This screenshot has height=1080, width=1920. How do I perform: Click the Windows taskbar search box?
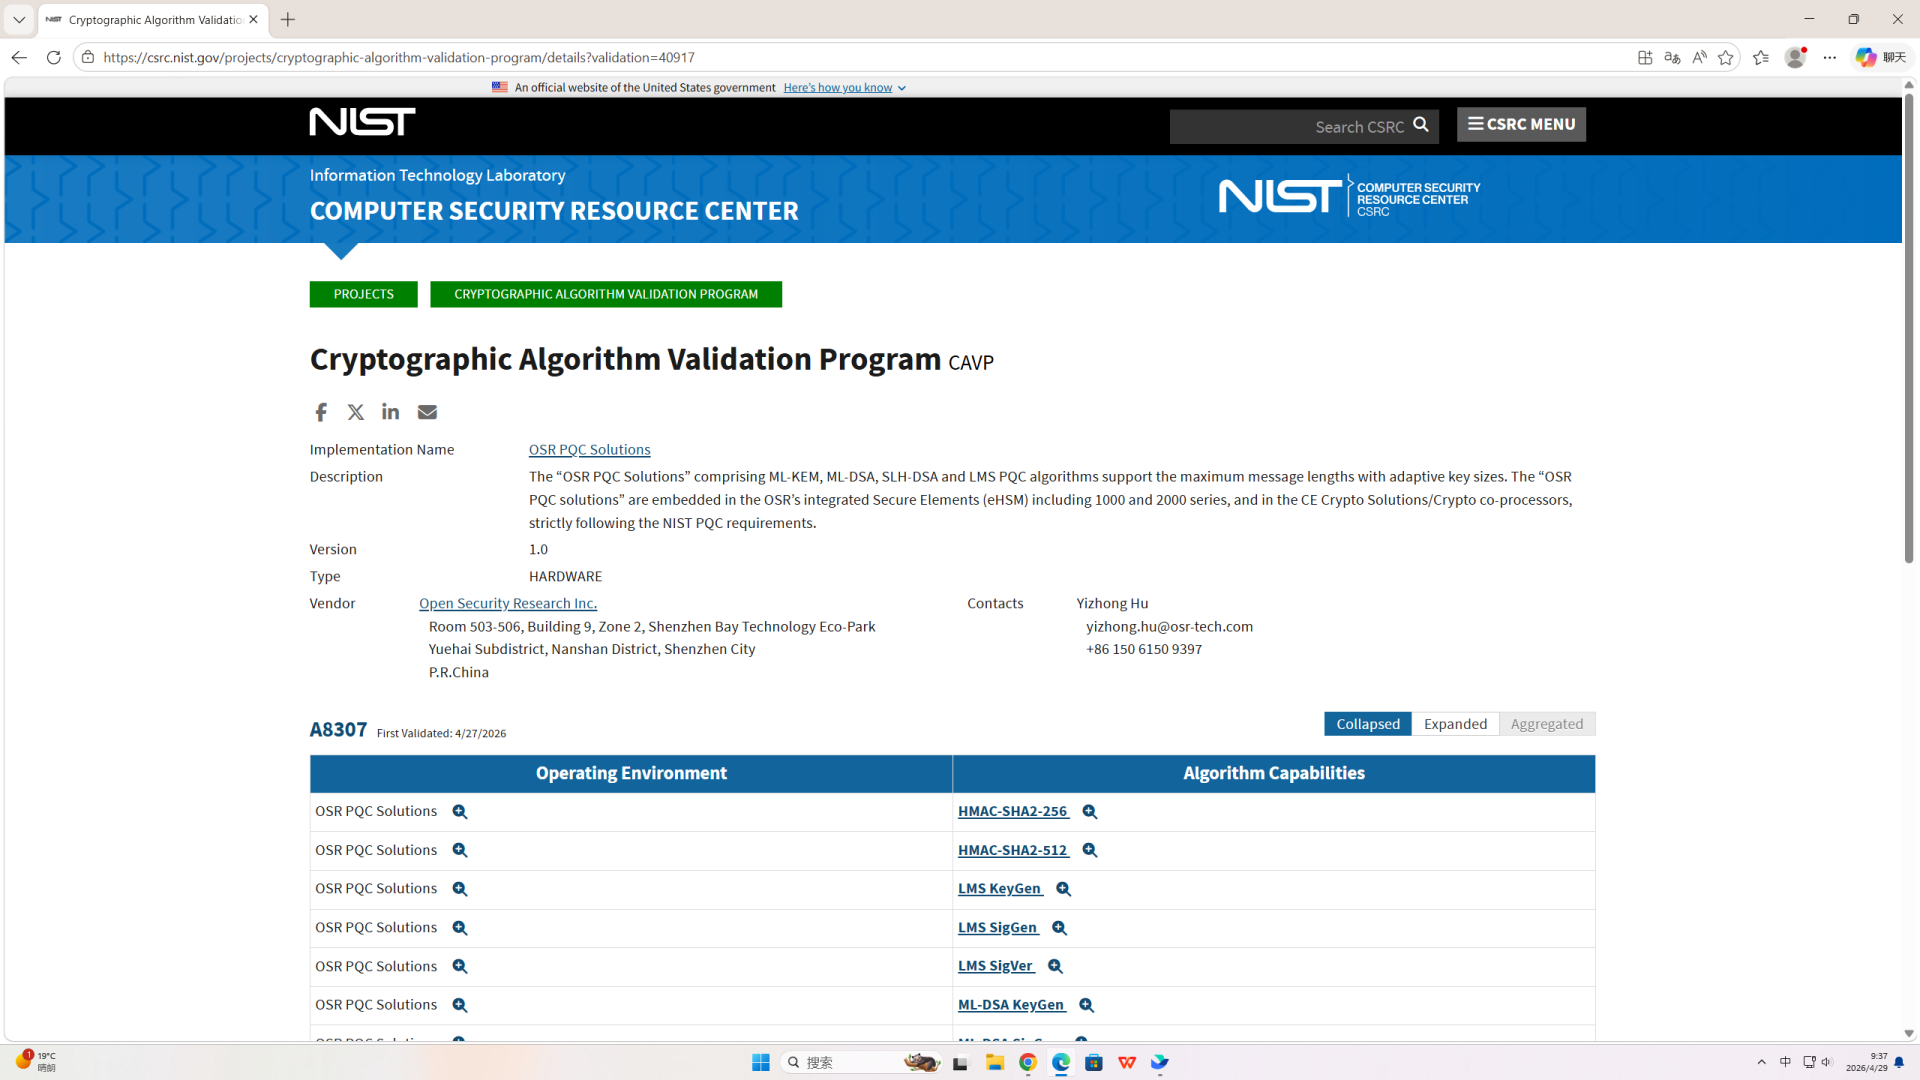pyautogui.click(x=860, y=1062)
